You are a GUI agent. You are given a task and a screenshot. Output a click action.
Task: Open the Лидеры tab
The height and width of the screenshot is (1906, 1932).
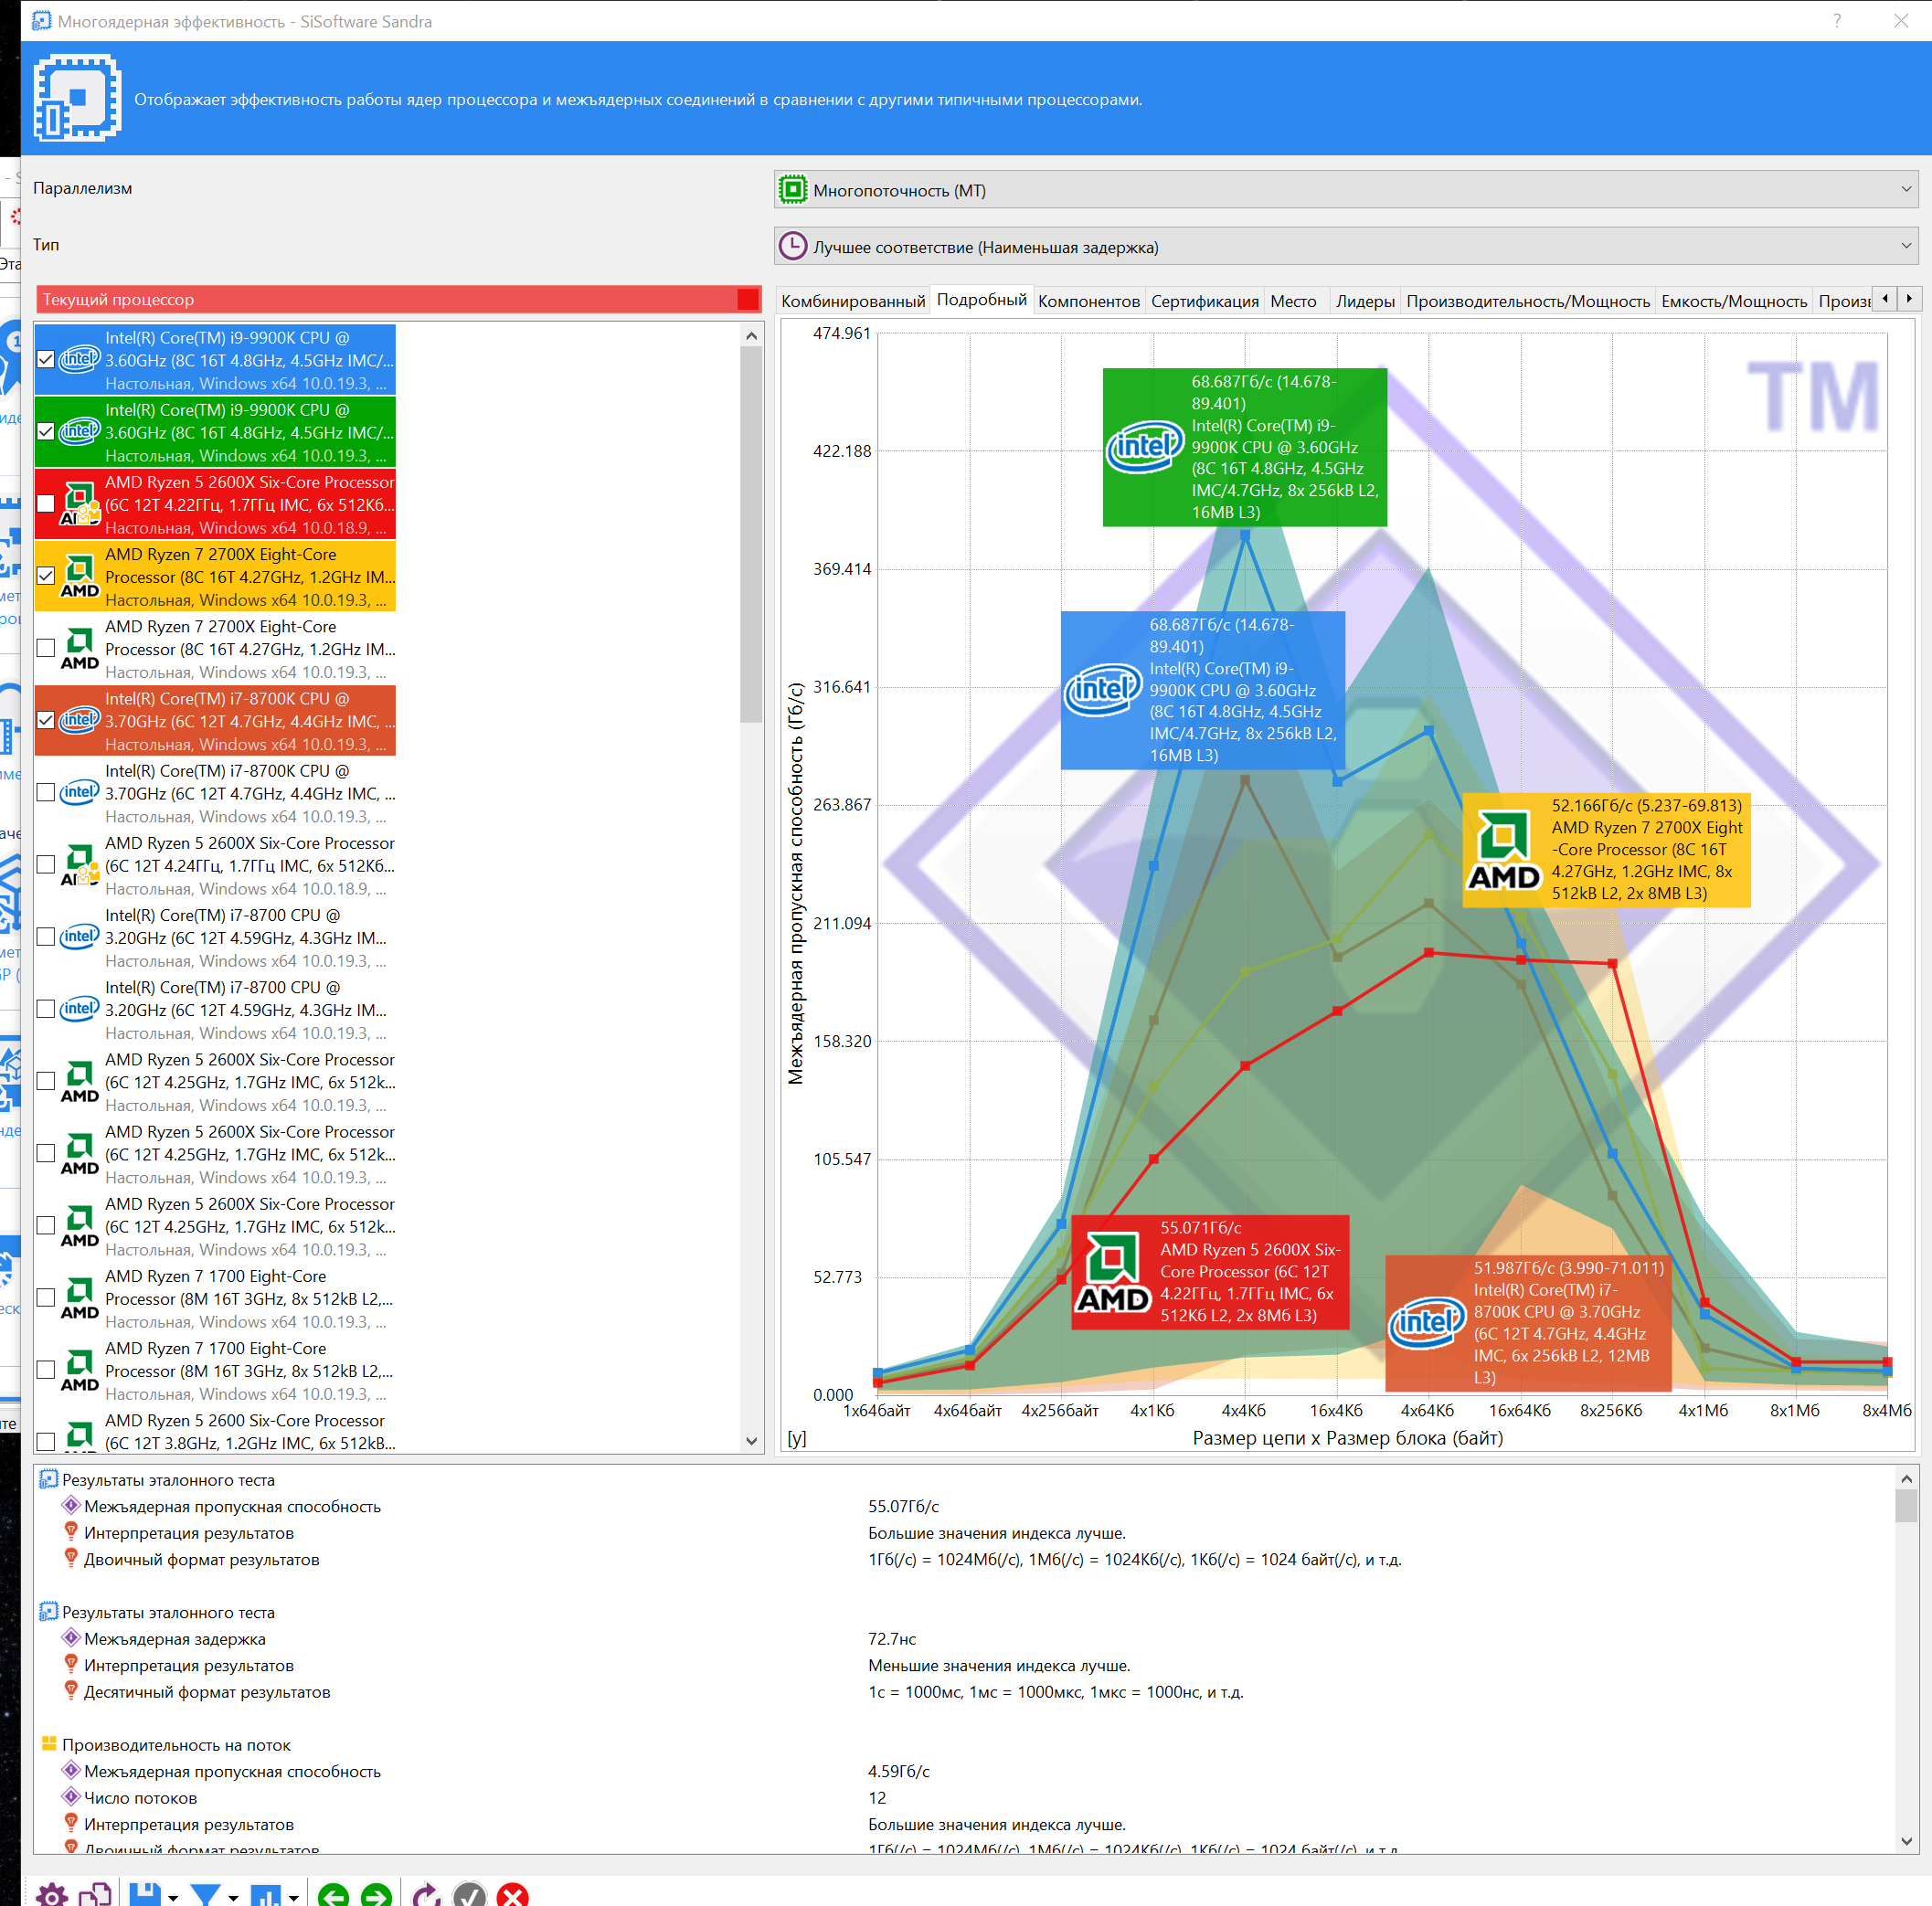(x=1364, y=301)
